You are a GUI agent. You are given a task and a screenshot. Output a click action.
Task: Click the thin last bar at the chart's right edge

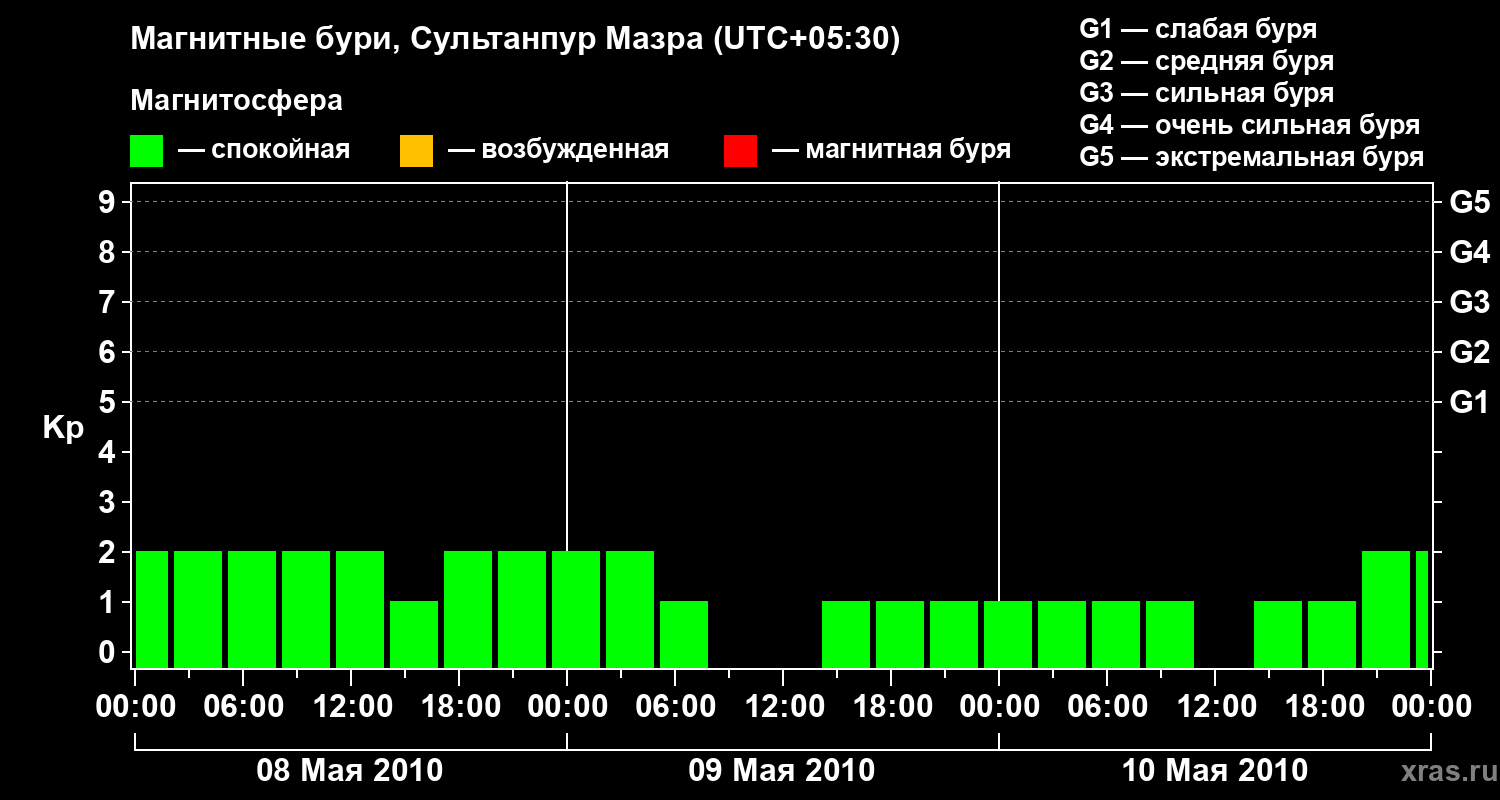point(1422,609)
